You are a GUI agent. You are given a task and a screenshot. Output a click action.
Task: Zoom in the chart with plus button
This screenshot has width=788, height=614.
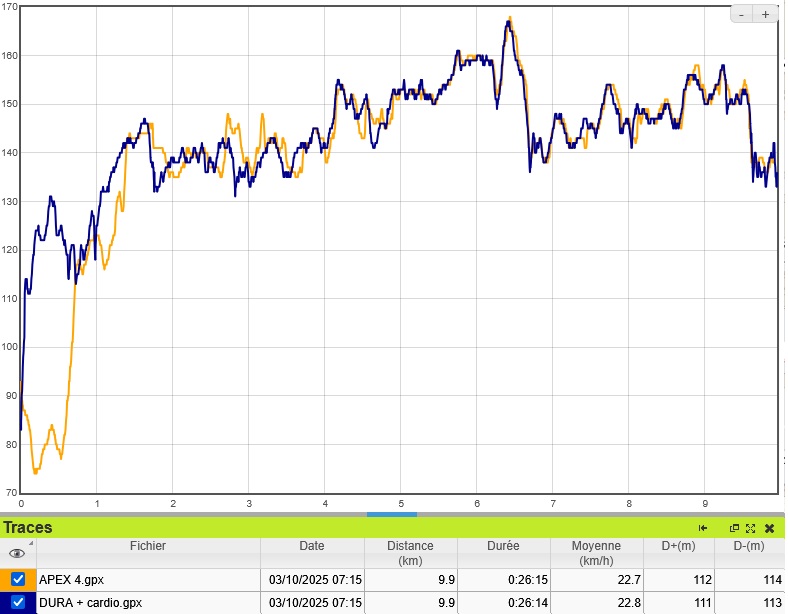(x=766, y=14)
